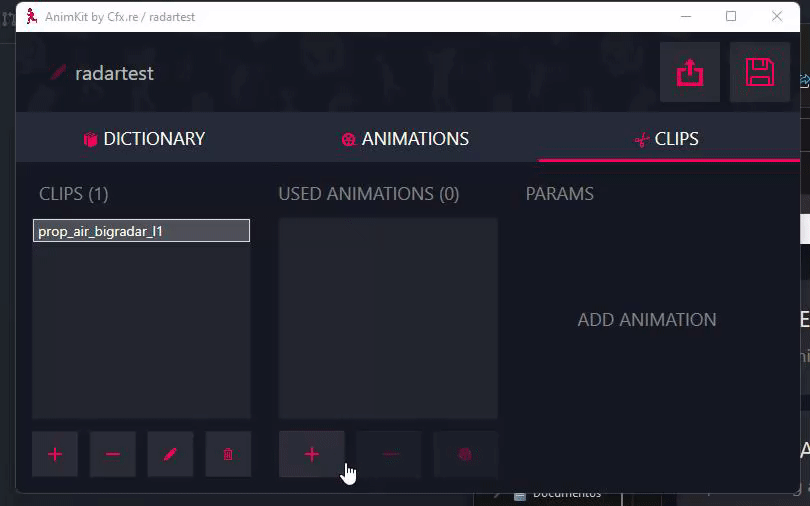Rename clip with the pencil edit button
Image resolution: width=810 pixels, height=506 pixels.
170,454
